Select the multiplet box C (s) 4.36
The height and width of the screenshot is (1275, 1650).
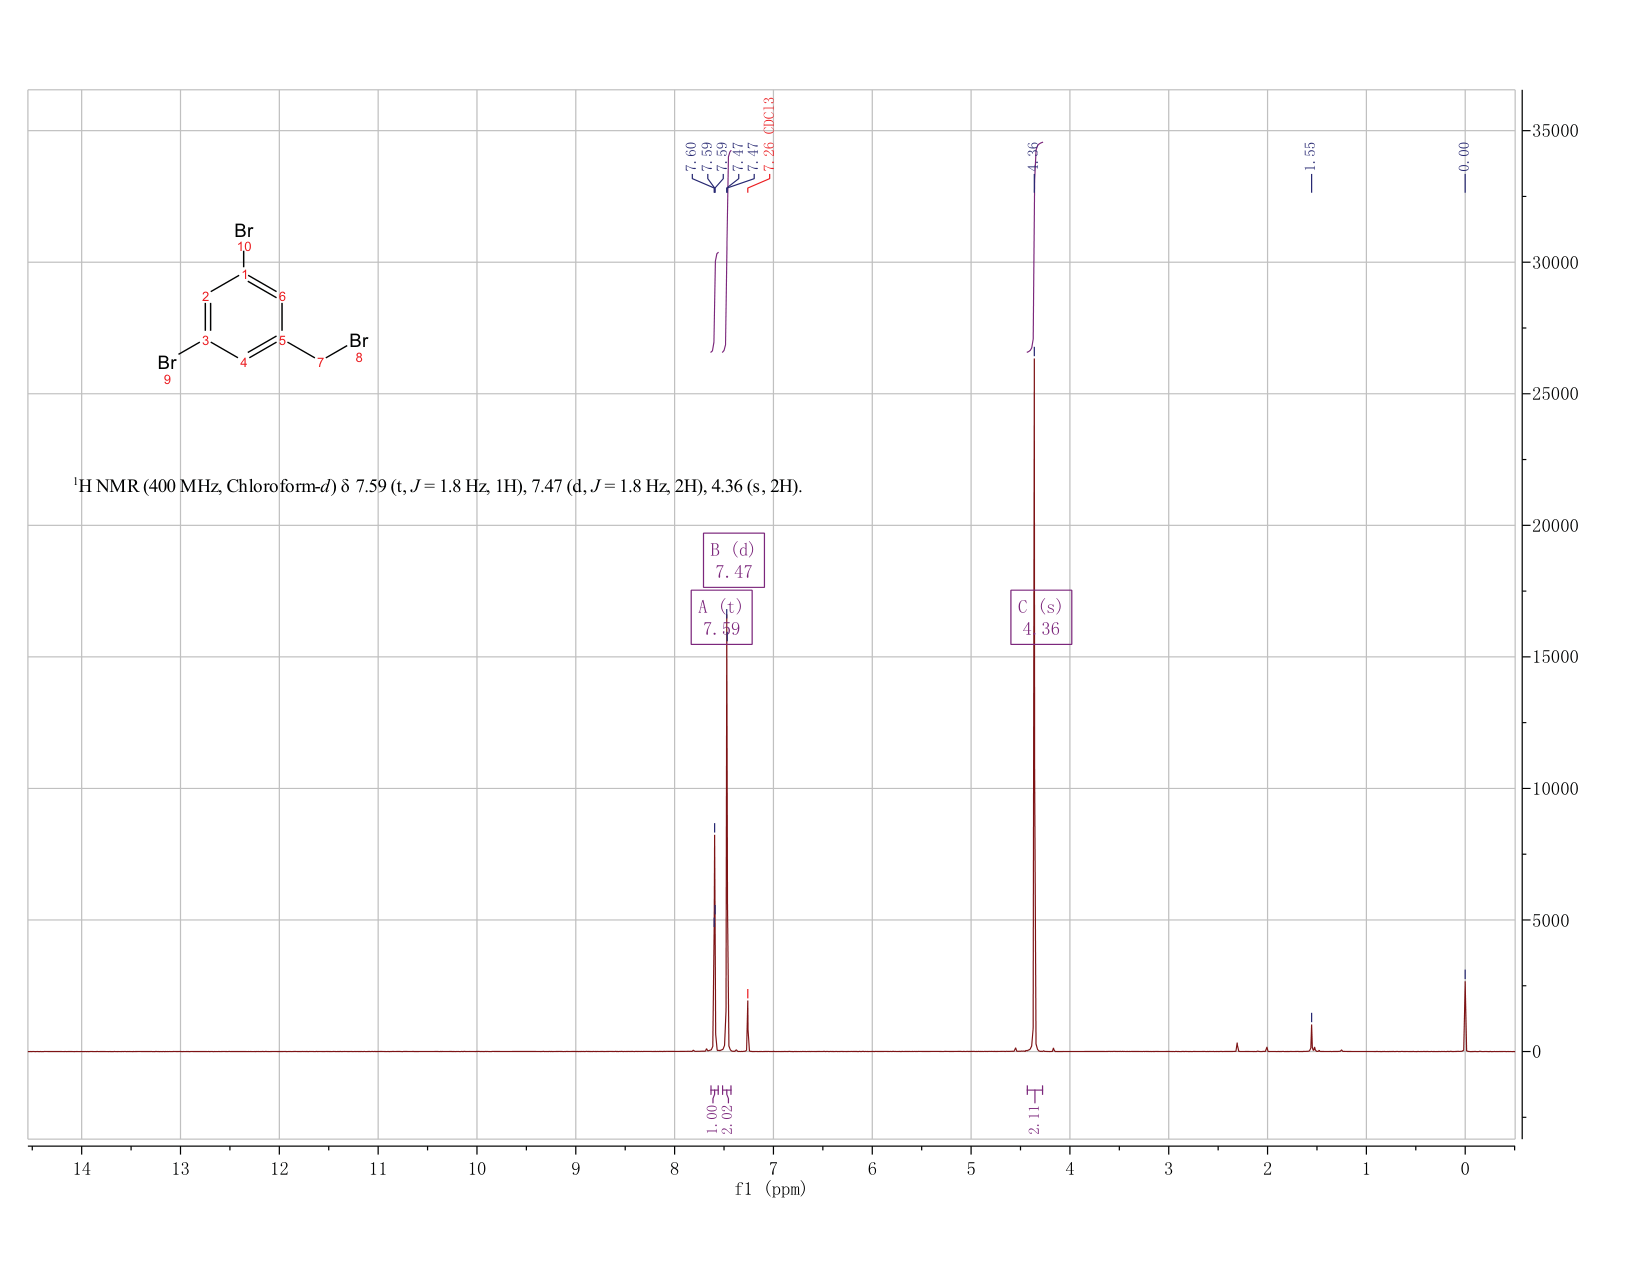click(1041, 617)
